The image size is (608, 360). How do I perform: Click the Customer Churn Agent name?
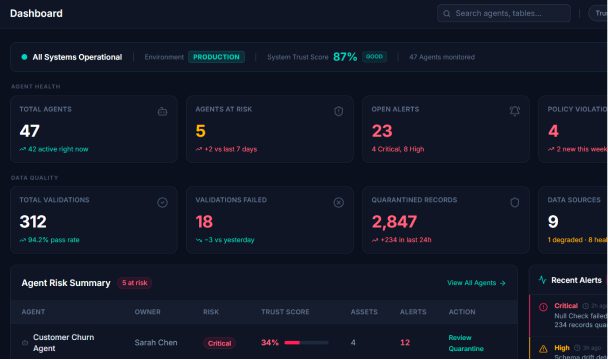coord(63,343)
